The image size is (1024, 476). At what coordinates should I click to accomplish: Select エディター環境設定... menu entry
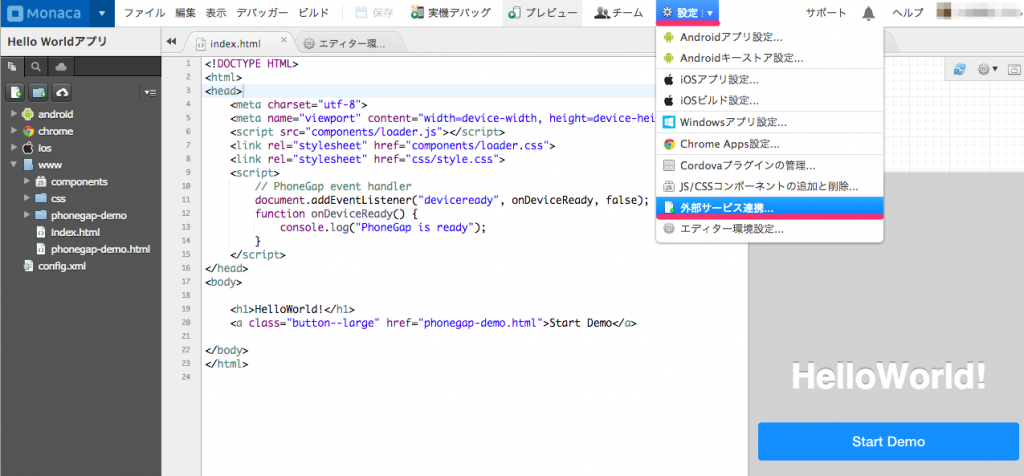coord(769,229)
